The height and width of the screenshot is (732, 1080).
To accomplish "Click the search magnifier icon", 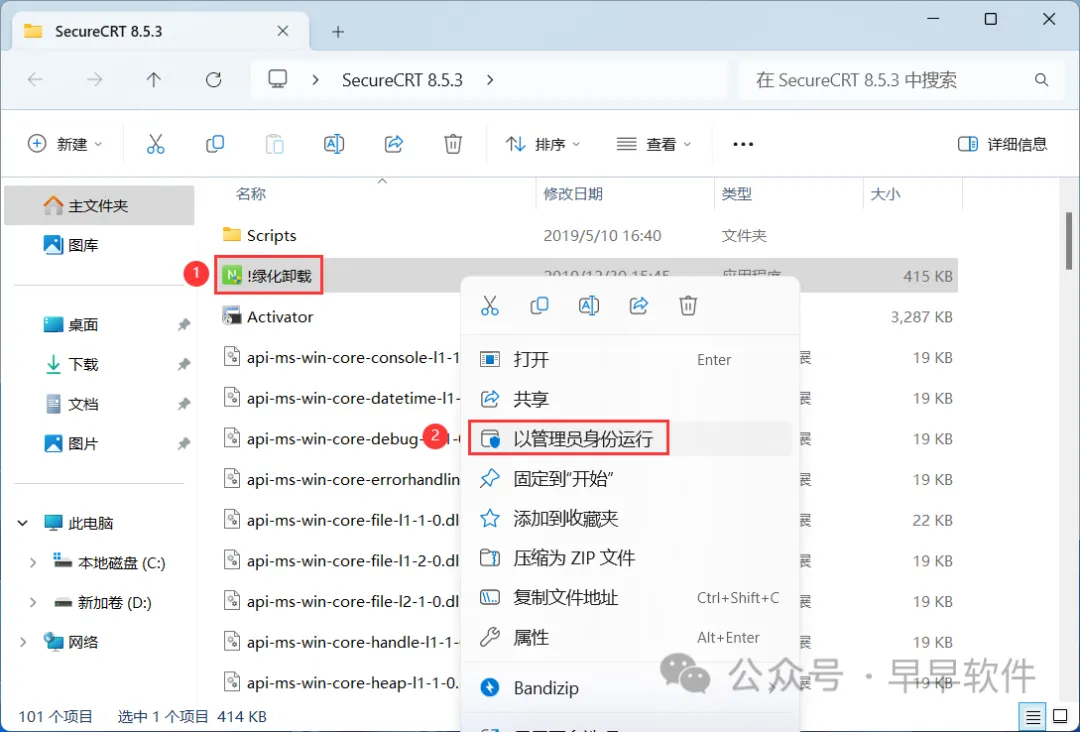I will pyautogui.click(x=1041, y=80).
